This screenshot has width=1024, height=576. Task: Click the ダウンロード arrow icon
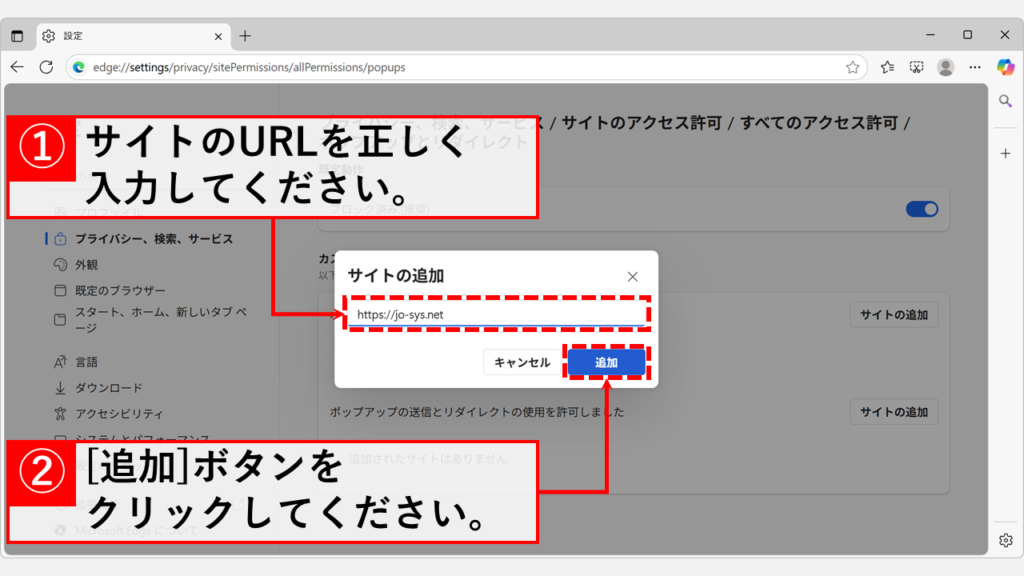pos(60,388)
